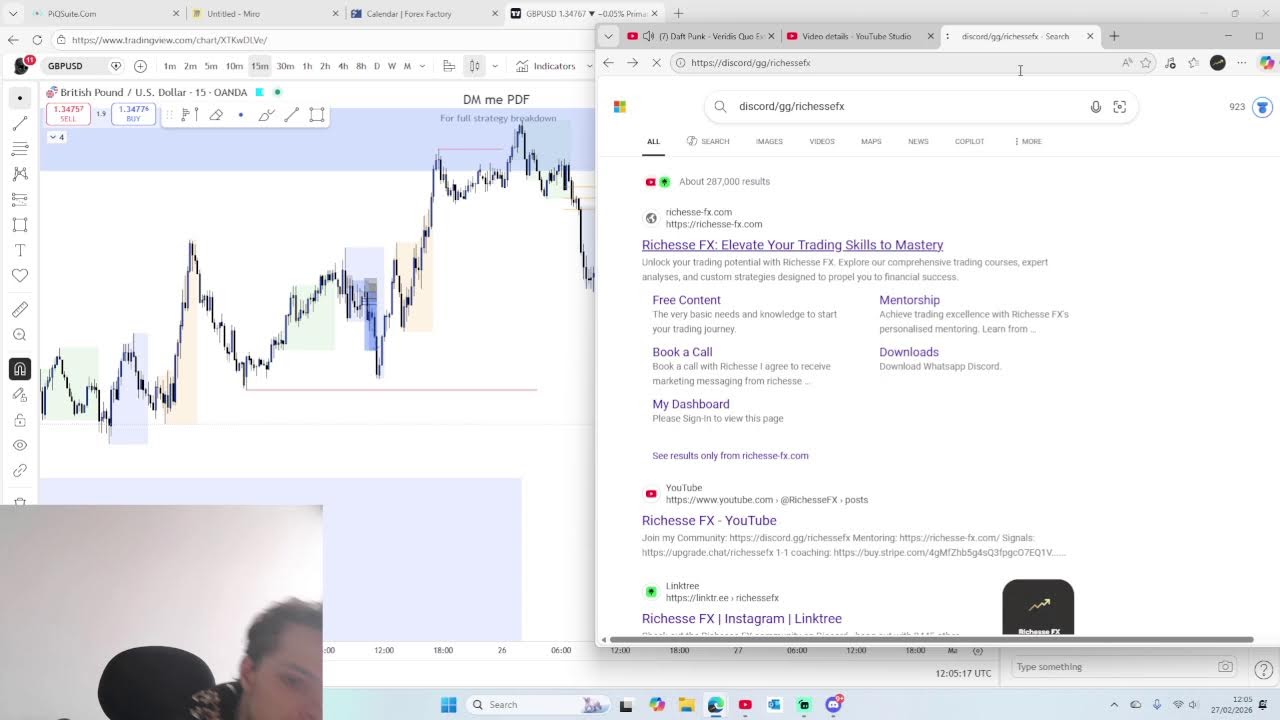Click the link drawings chain icon
The width and height of the screenshot is (1280, 720).
[19, 470]
